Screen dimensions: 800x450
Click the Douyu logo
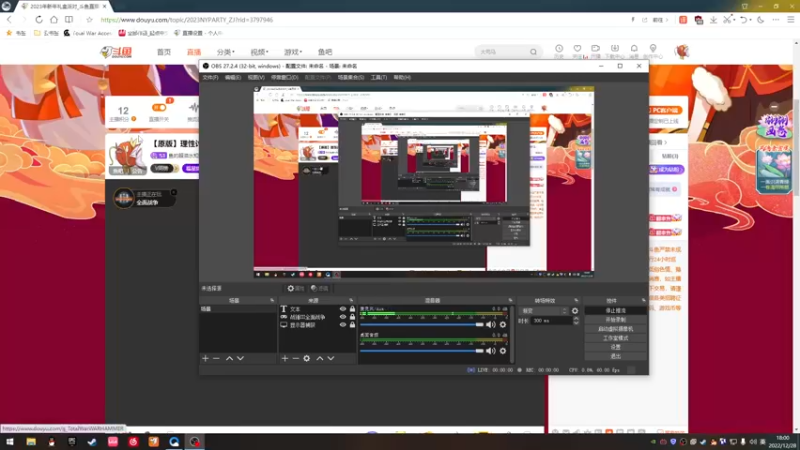pyautogui.click(x=116, y=52)
